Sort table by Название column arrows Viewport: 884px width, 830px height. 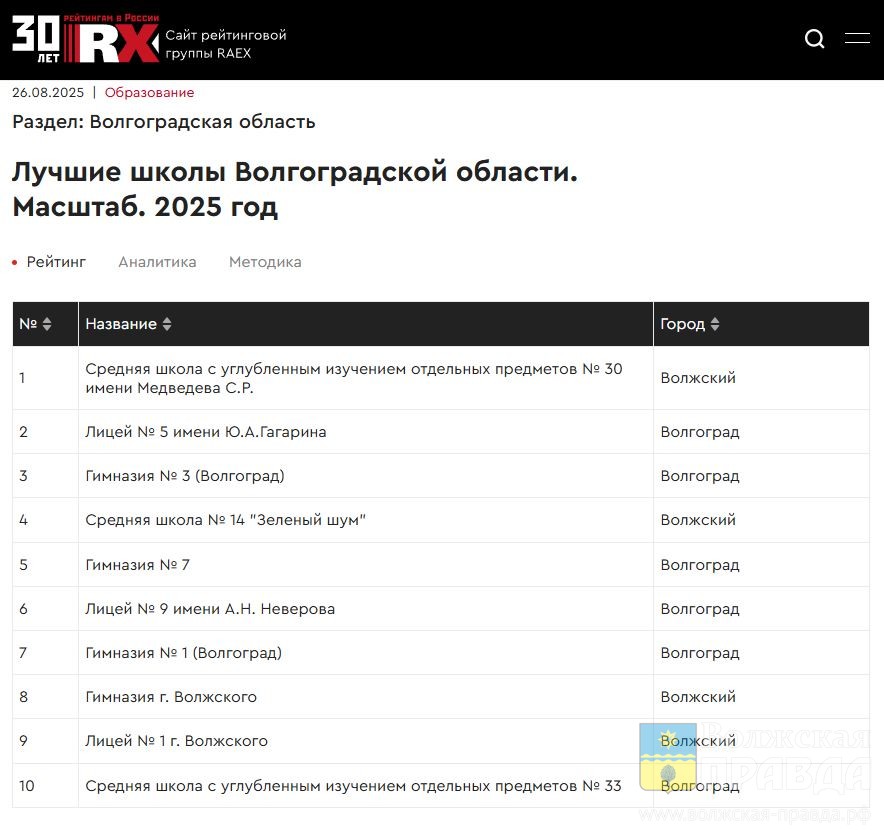pyautogui.click(x=167, y=324)
